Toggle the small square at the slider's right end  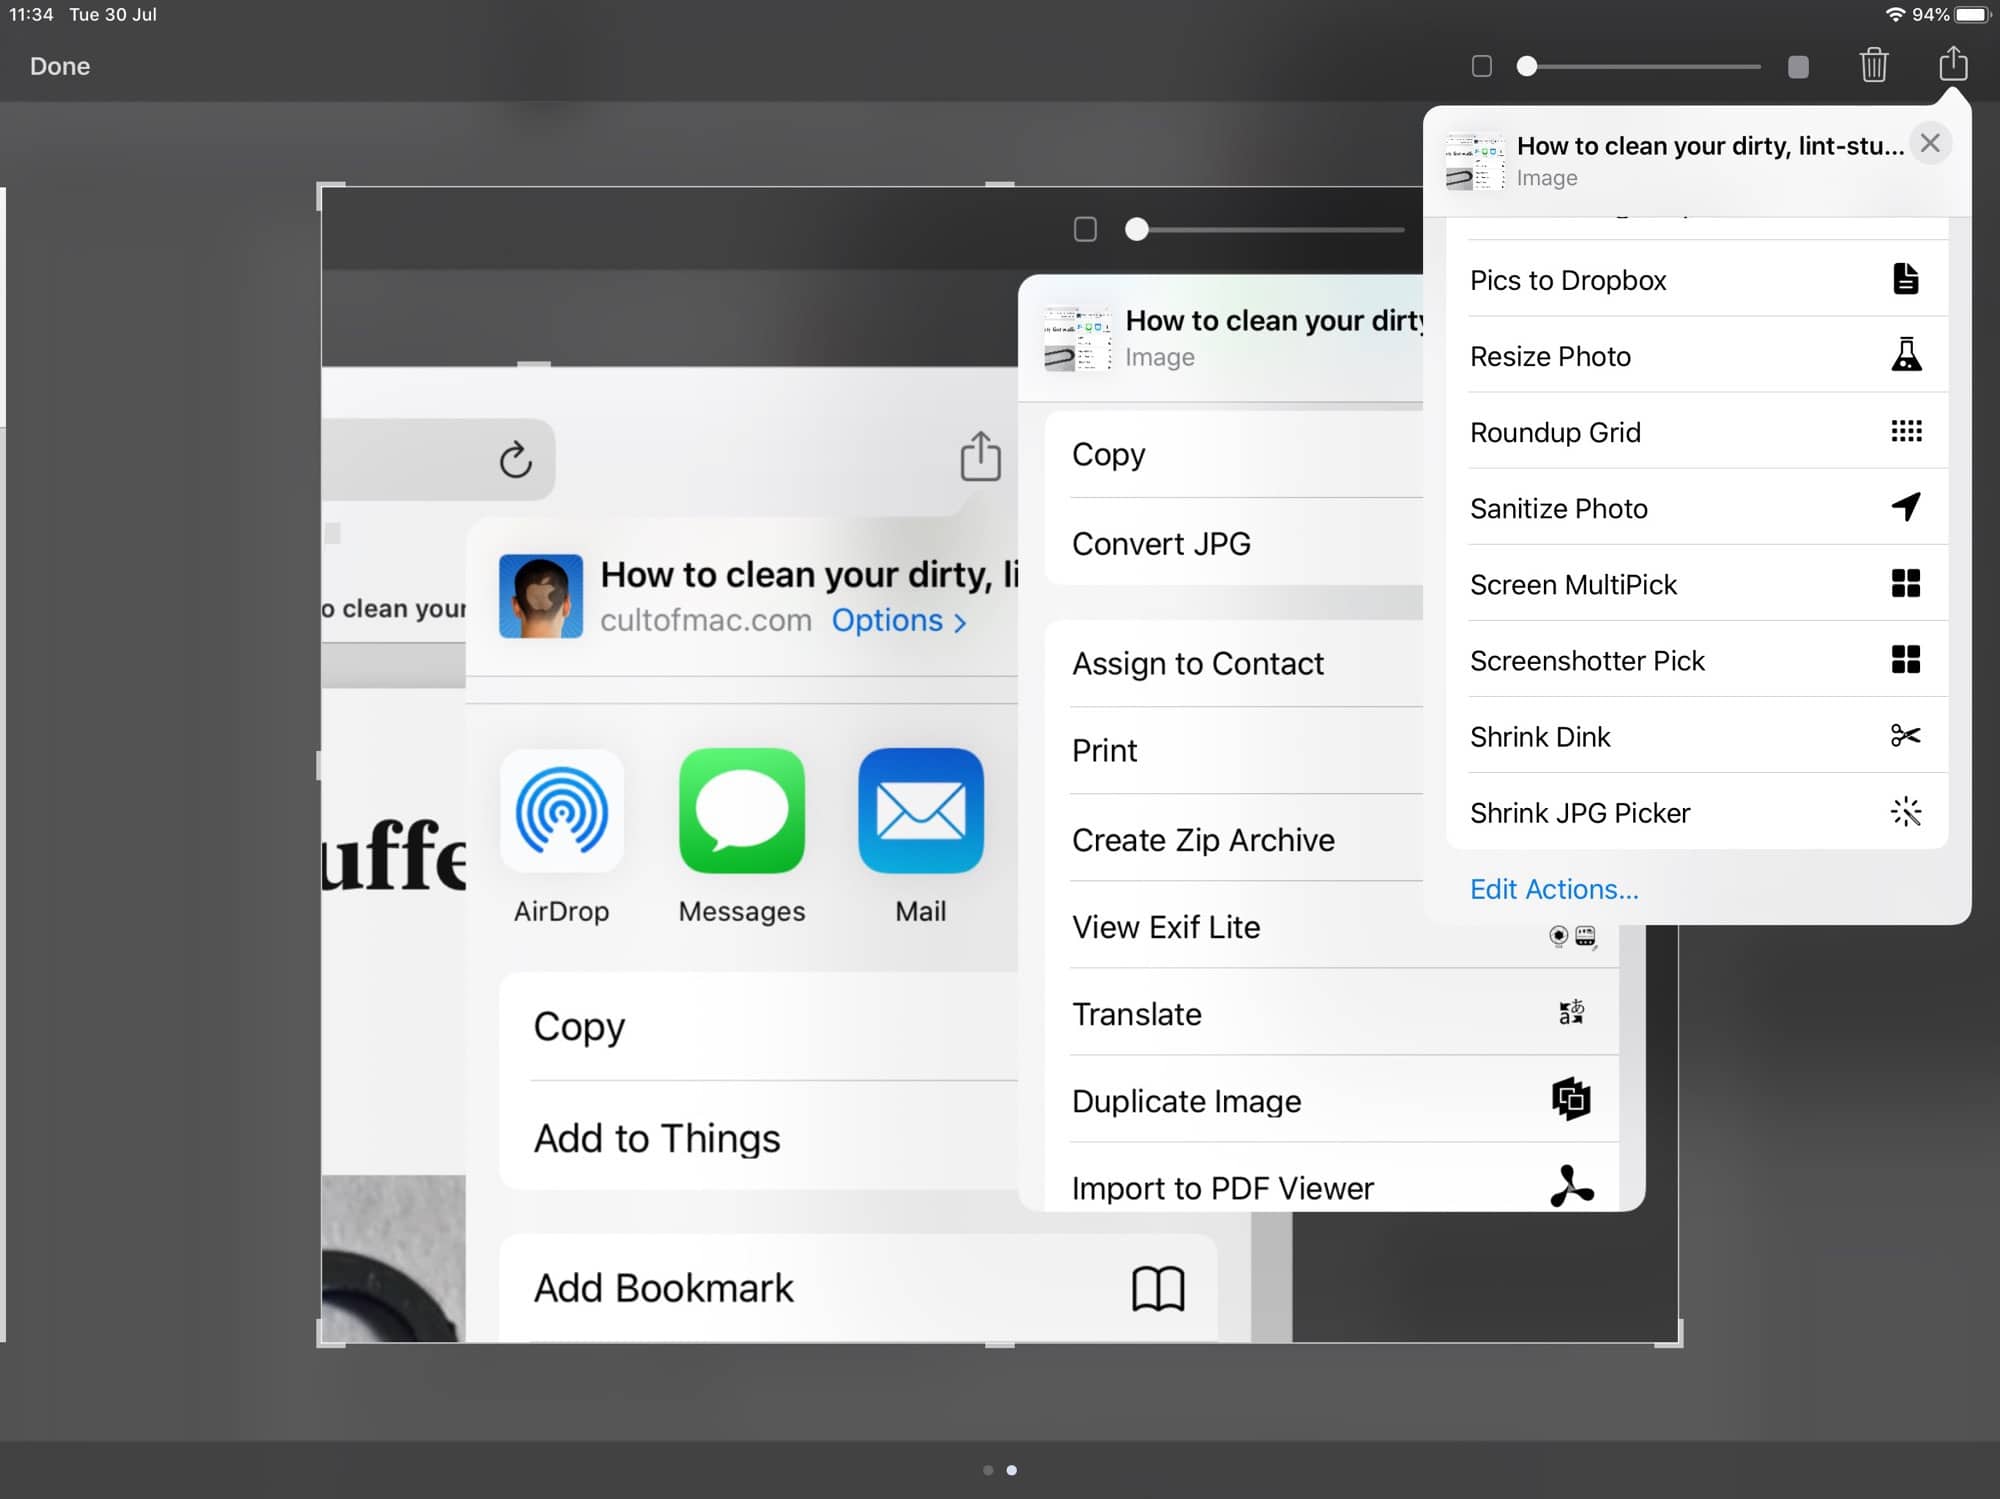[1797, 66]
